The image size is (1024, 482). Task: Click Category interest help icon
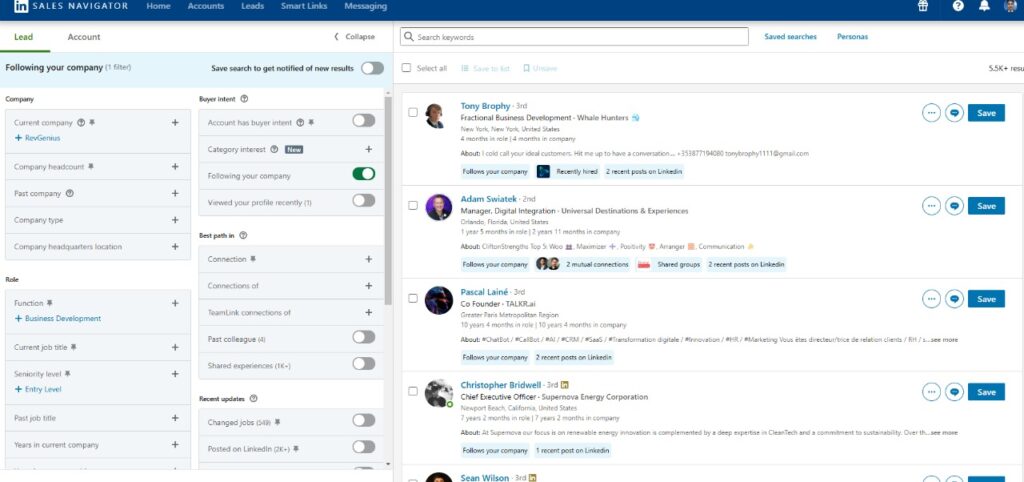[274, 150]
